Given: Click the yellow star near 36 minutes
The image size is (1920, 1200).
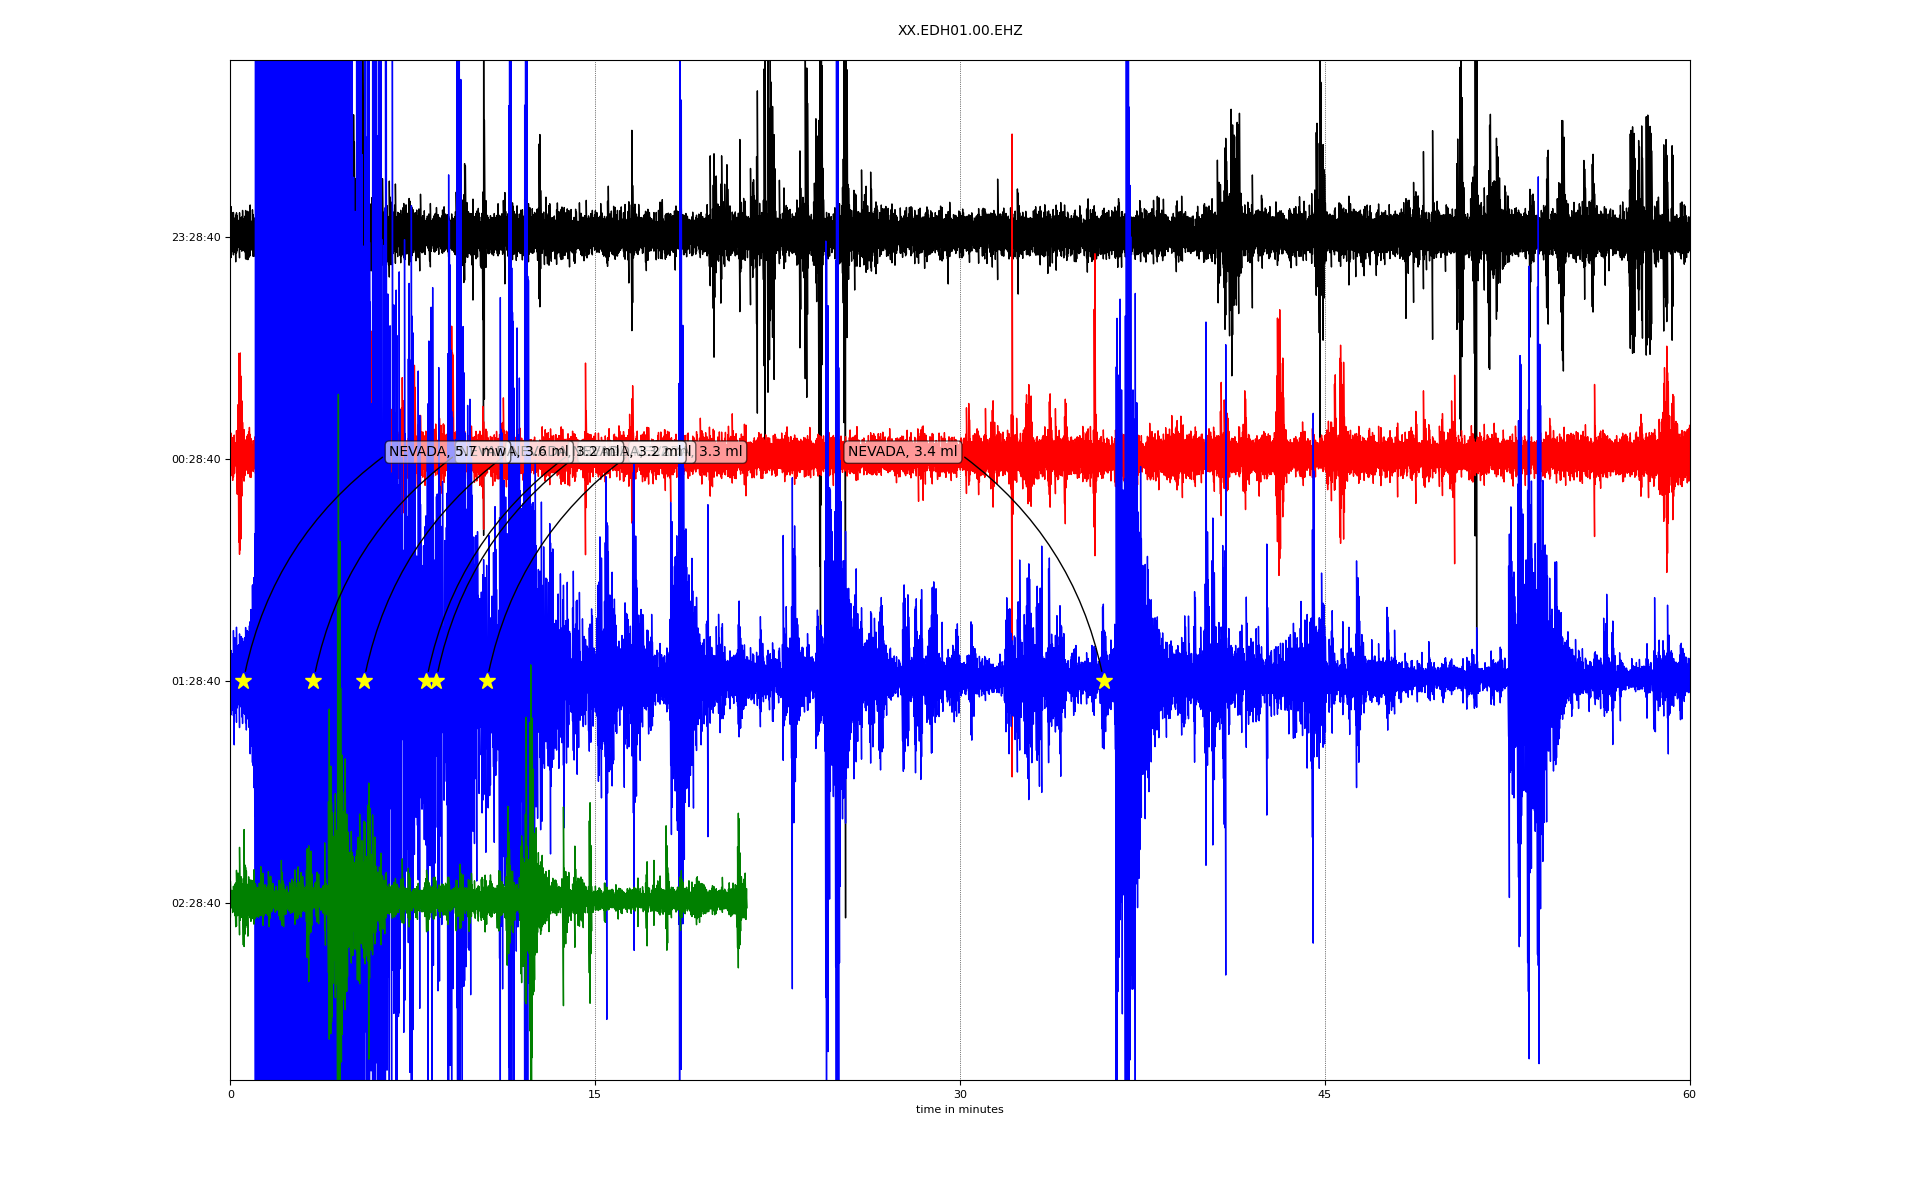Looking at the screenshot, I should pyautogui.click(x=1104, y=681).
